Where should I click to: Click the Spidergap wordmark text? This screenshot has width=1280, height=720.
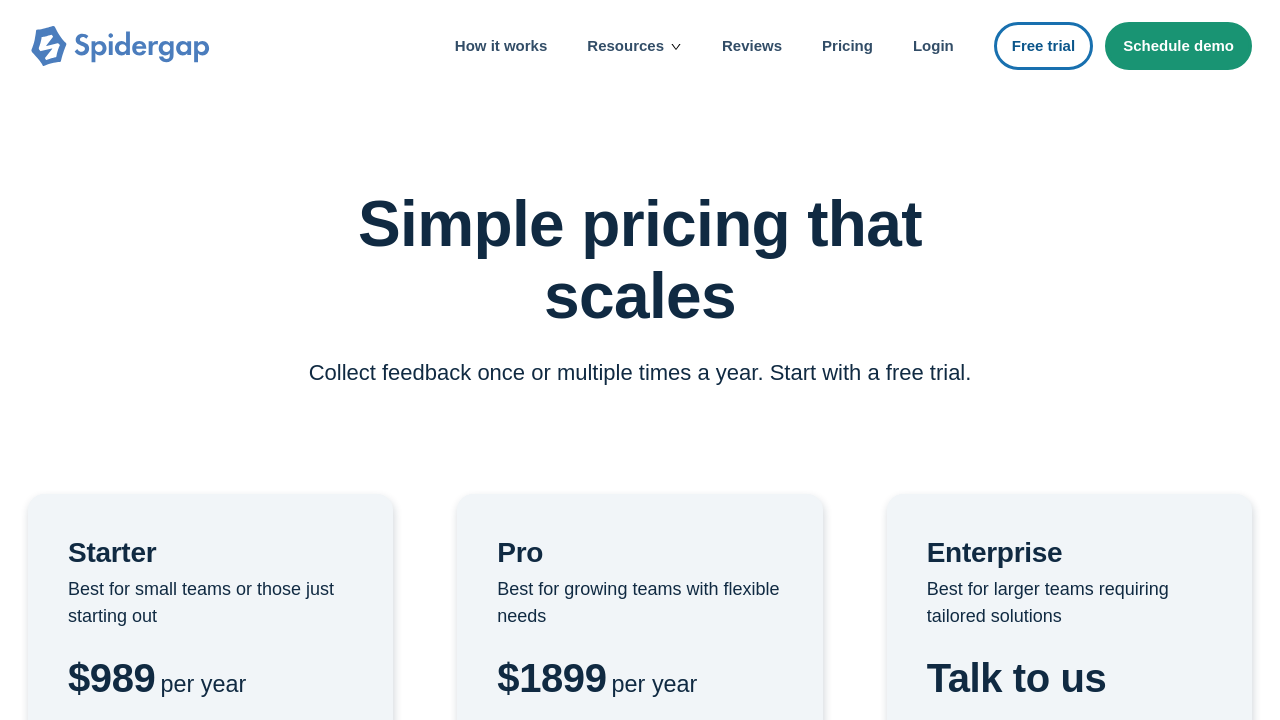142,46
